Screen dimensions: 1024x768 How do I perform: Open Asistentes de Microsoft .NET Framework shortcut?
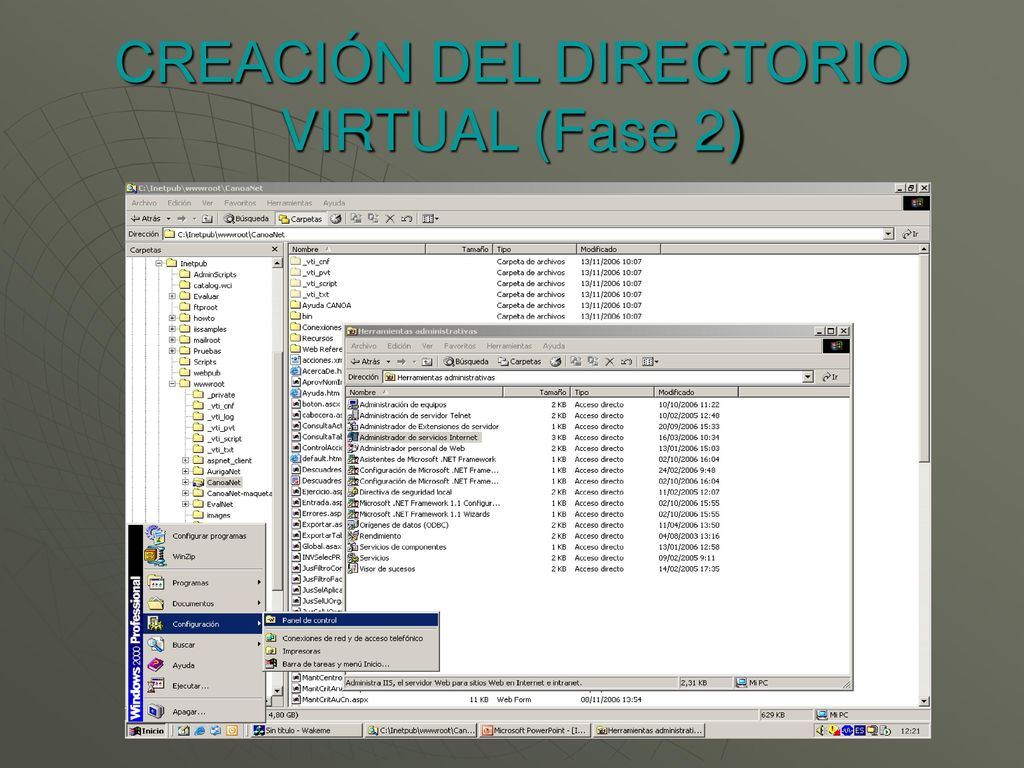point(423,459)
